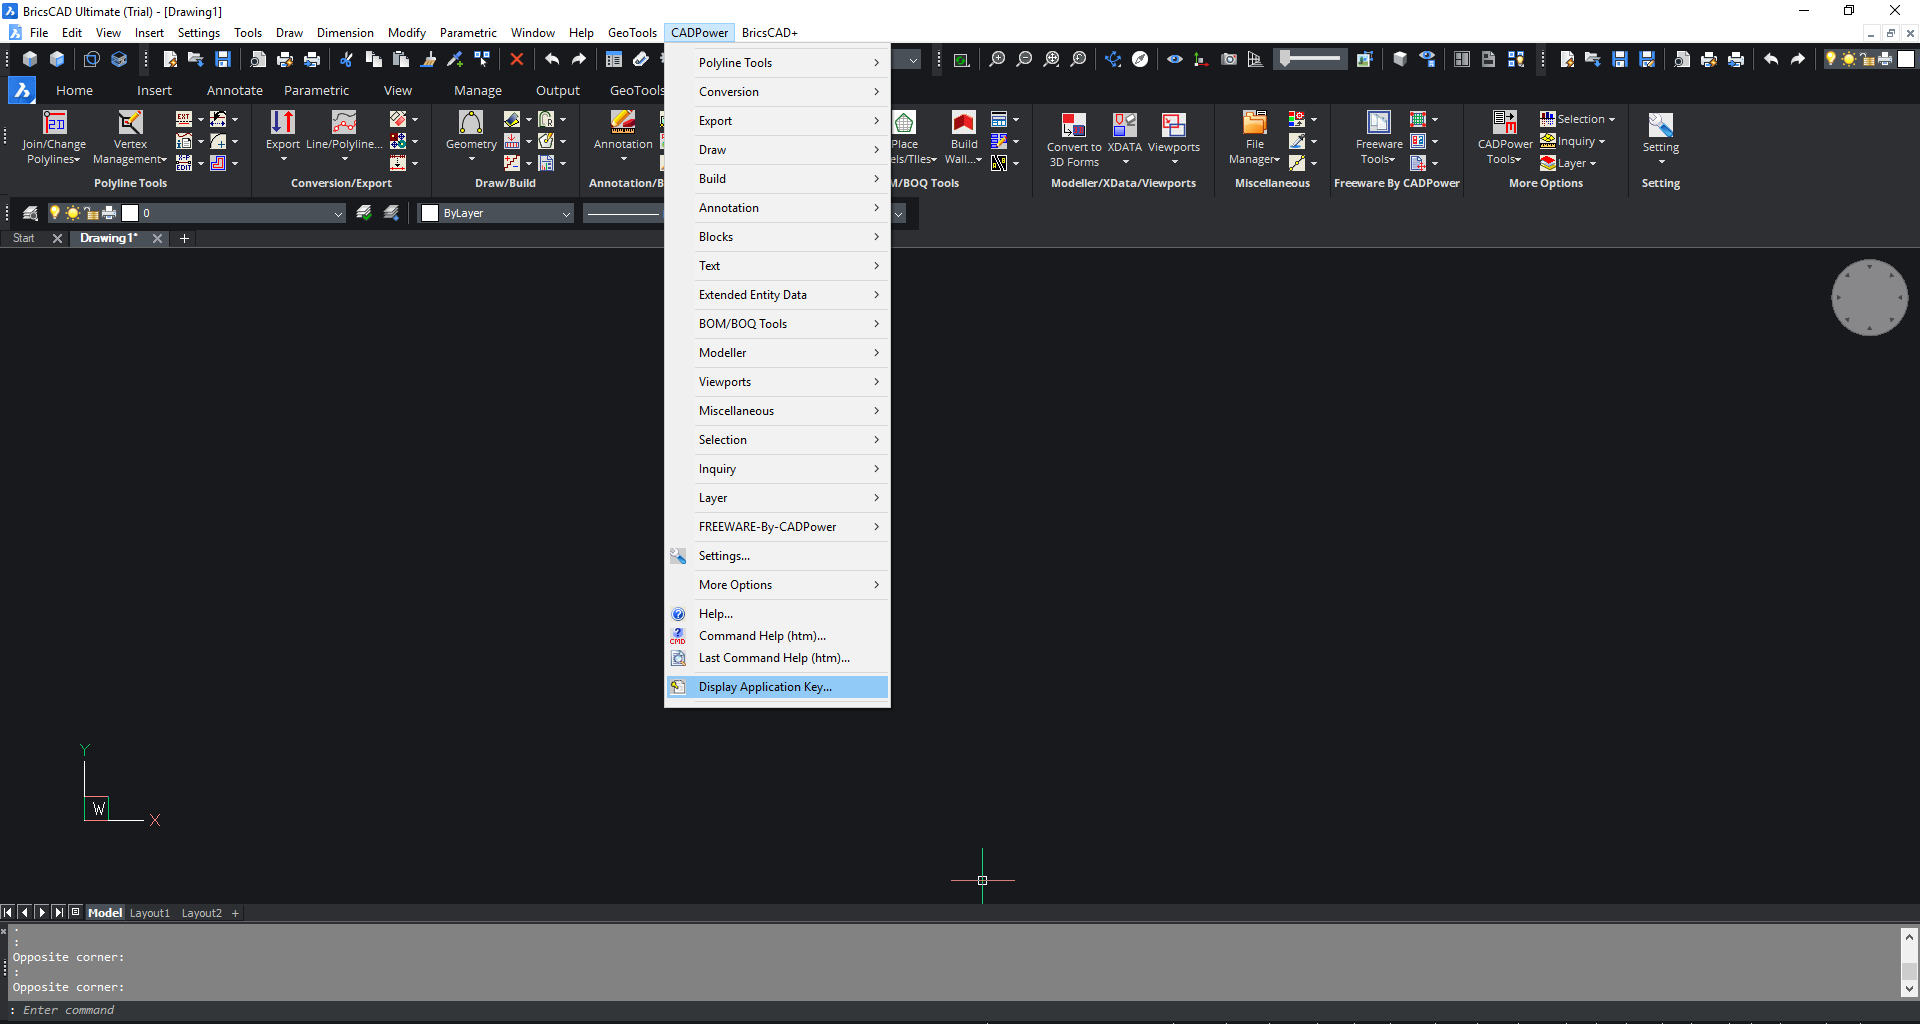Switch to Layout2 tab
This screenshot has width=1920, height=1024.
pyautogui.click(x=202, y=913)
